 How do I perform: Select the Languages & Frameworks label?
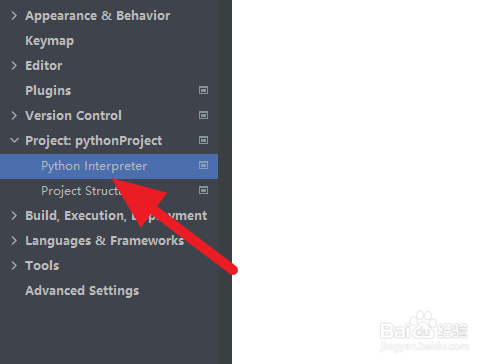pos(105,241)
